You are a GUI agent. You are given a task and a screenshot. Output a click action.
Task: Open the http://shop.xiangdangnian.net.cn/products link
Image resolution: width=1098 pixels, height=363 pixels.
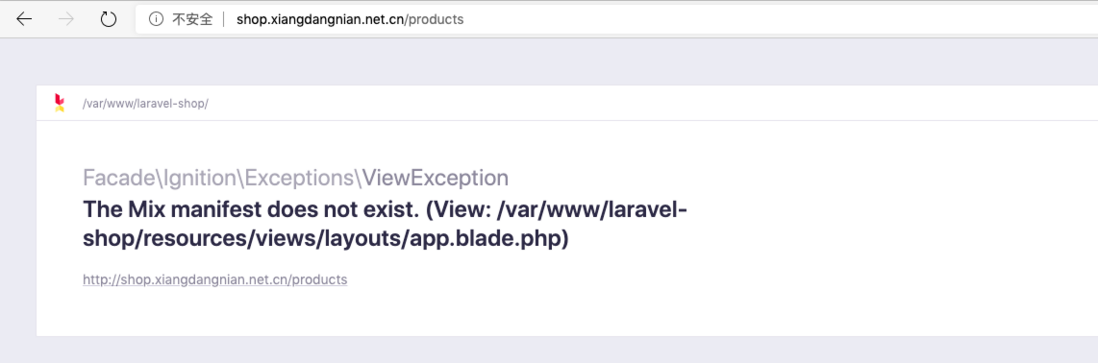point(215,280)
